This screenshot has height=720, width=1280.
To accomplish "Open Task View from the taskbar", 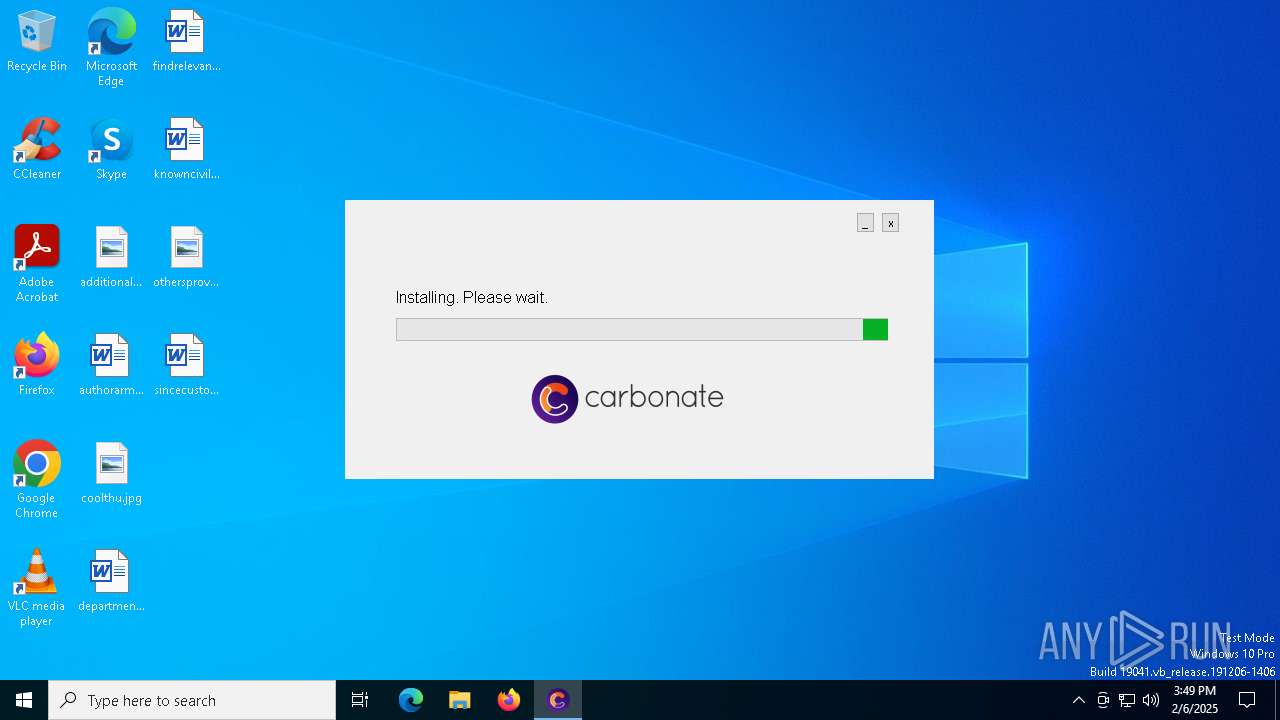I will point(360,700).
